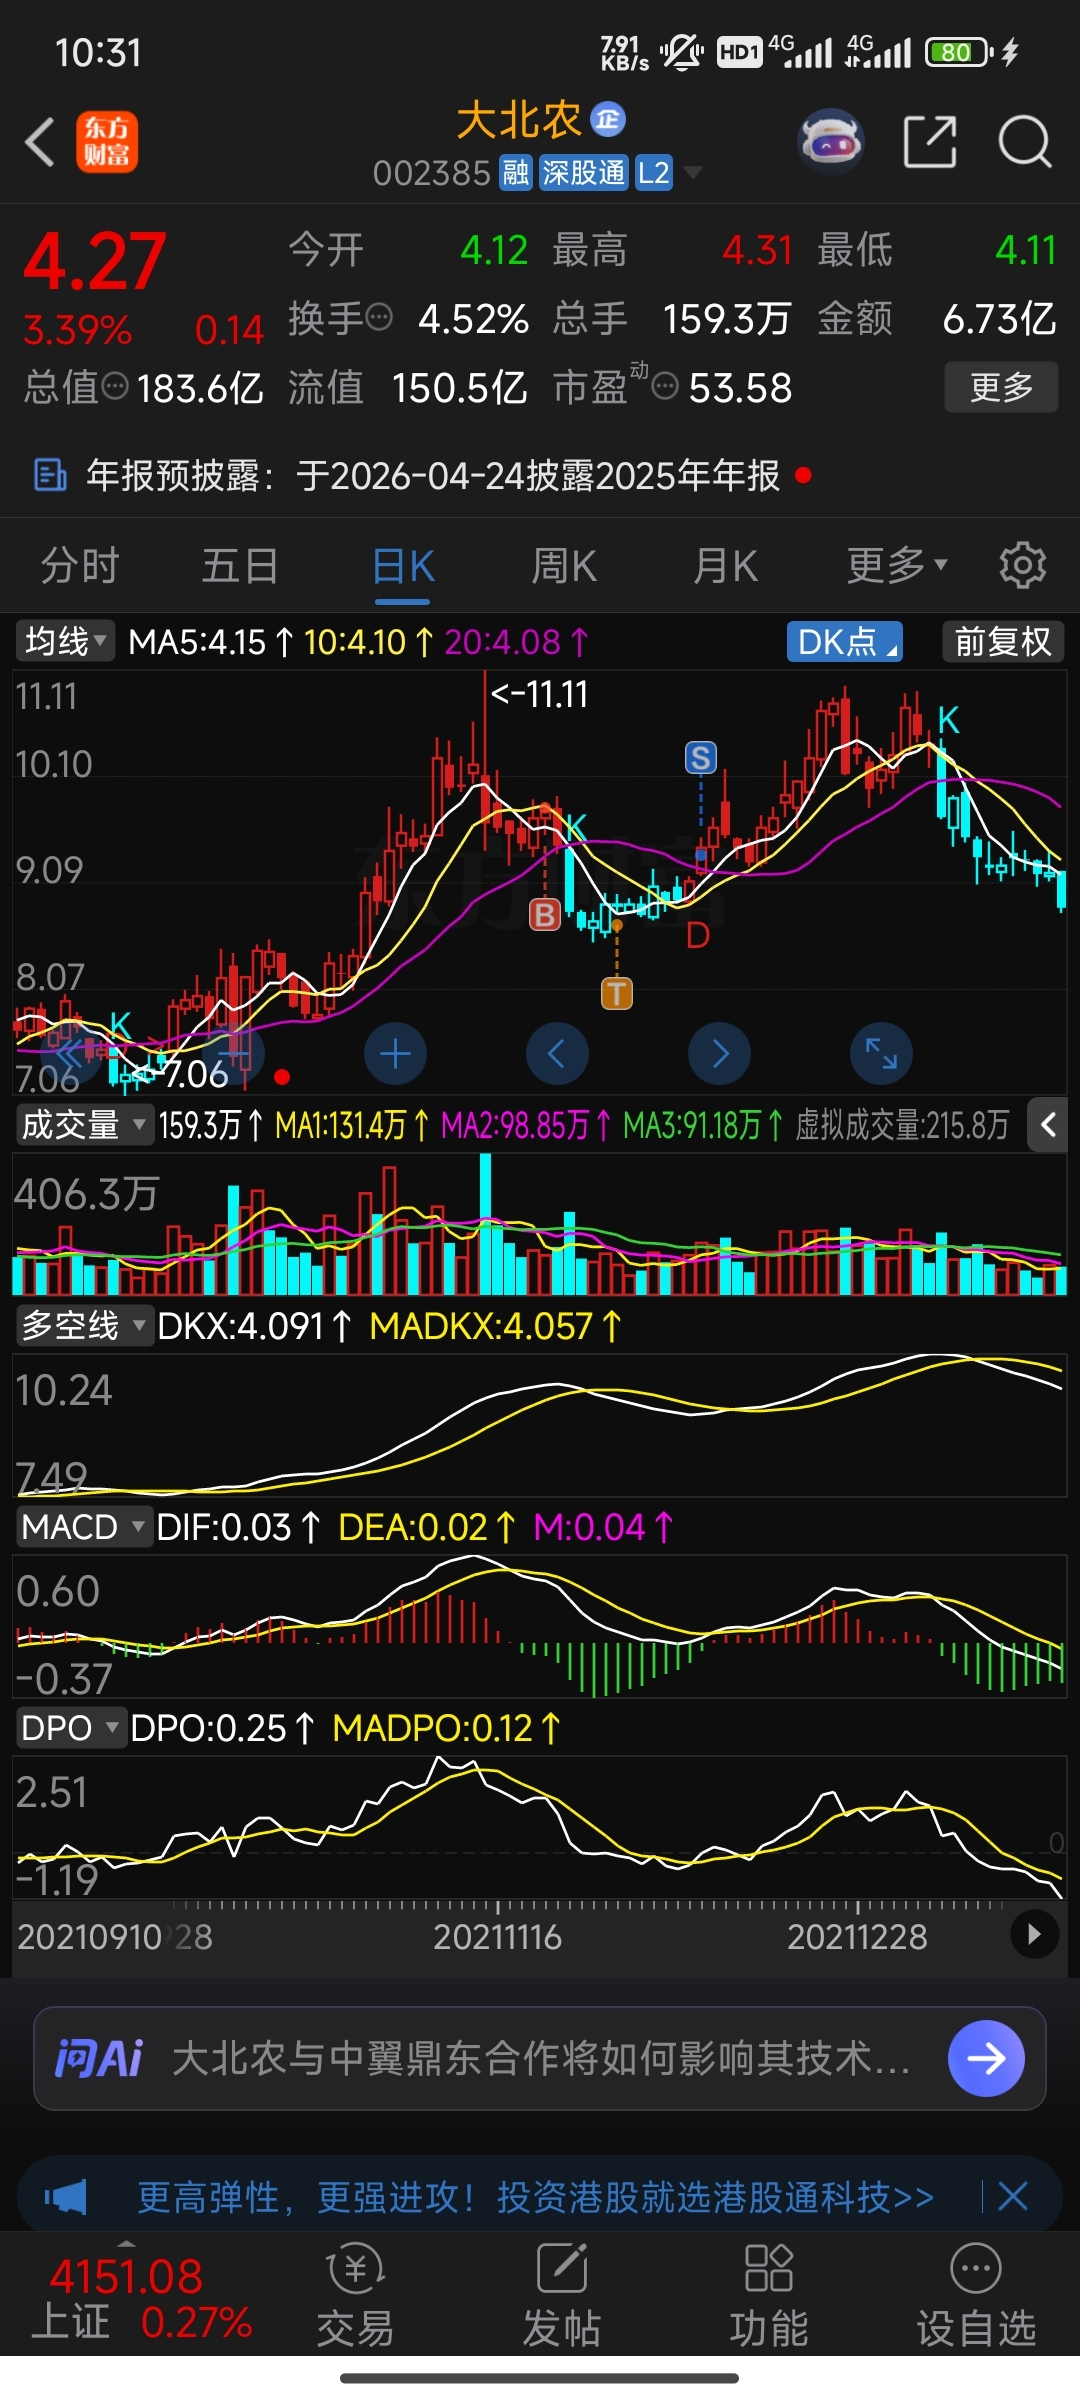The image size is (1080, 2400).
Task: Tap the info icon beside 换手
Action: click(379, 318)
